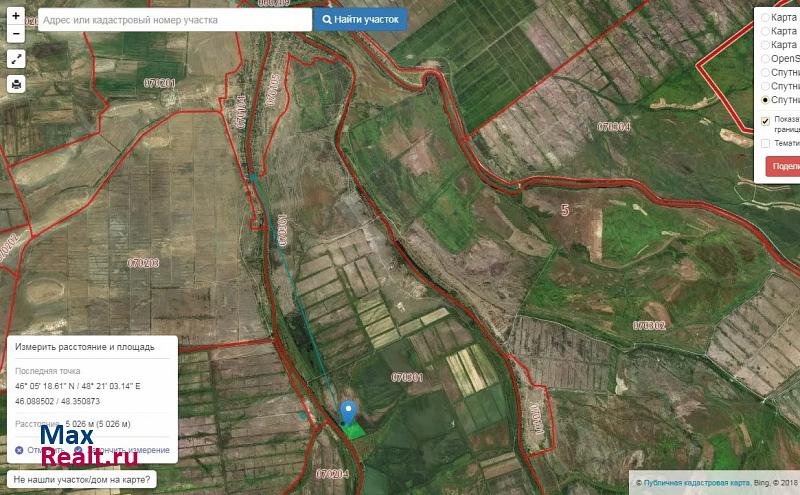Viewport: 800px width, 495px height.
Task: Zoom out with the minus button
Action: tap(16, 34)
